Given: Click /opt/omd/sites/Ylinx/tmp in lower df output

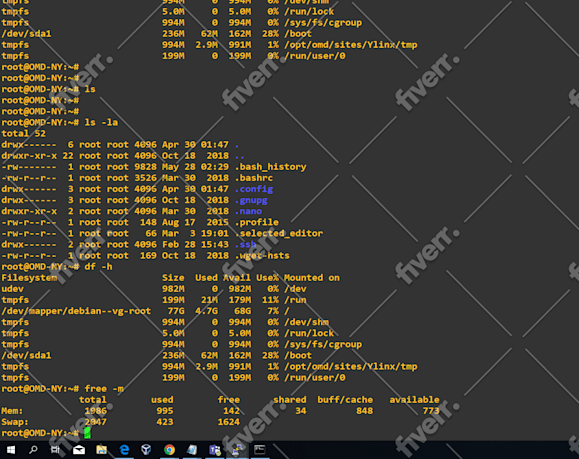Looking at the screenshot, I should tap(350, 366).
